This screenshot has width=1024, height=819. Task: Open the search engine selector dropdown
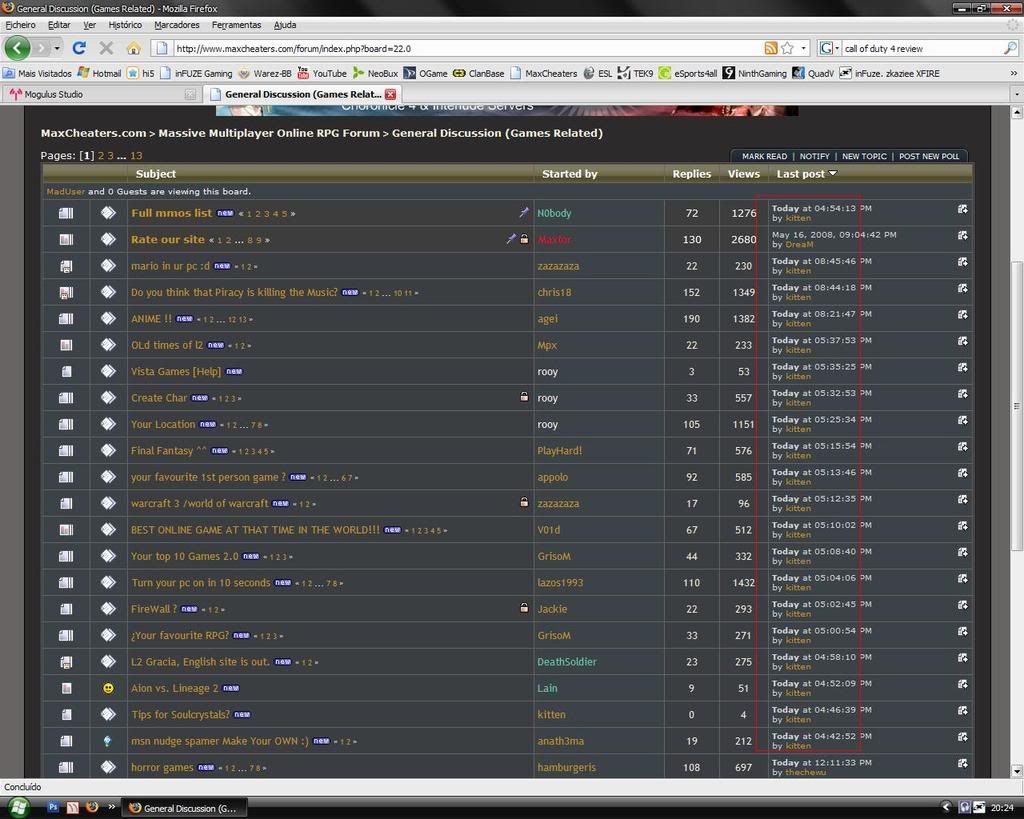click(829, 48)
